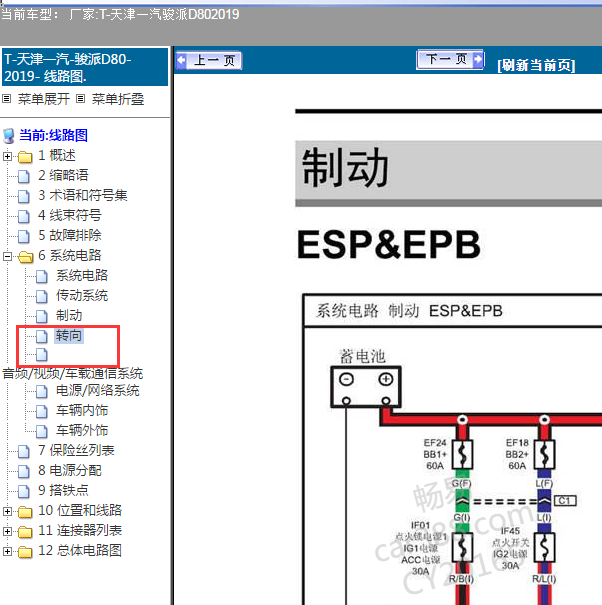Viewport: 602px width, 605px height.
Task: Open 音频/视频/车载通信系统 page
Action: pos(73,373)
